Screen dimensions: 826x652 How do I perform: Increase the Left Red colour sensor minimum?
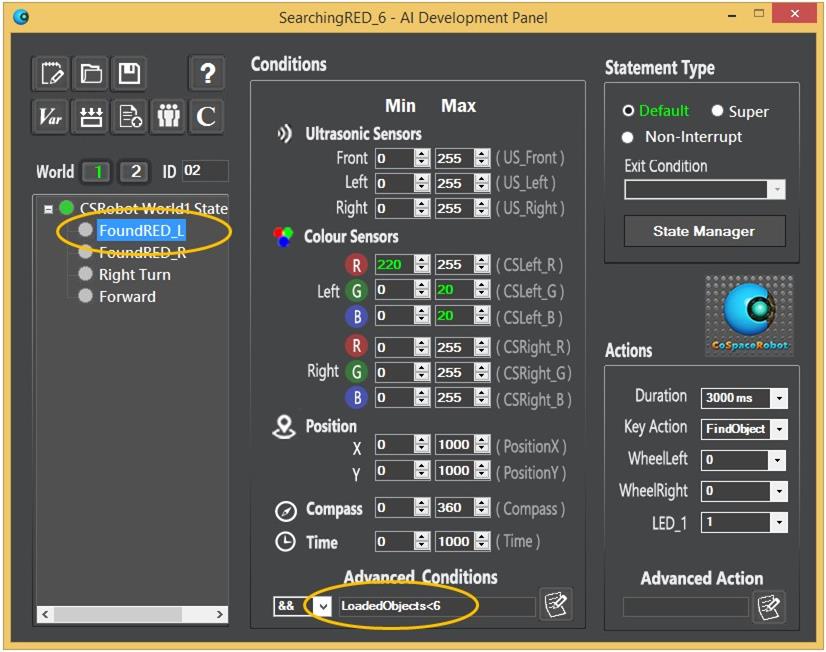(x=422, y=261)
